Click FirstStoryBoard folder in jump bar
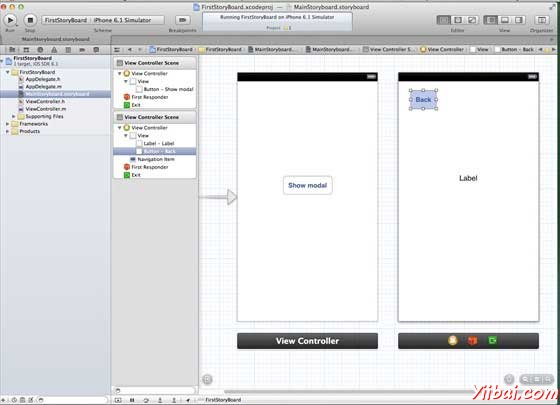Screen dimensions: 560x405 (220, 50)
